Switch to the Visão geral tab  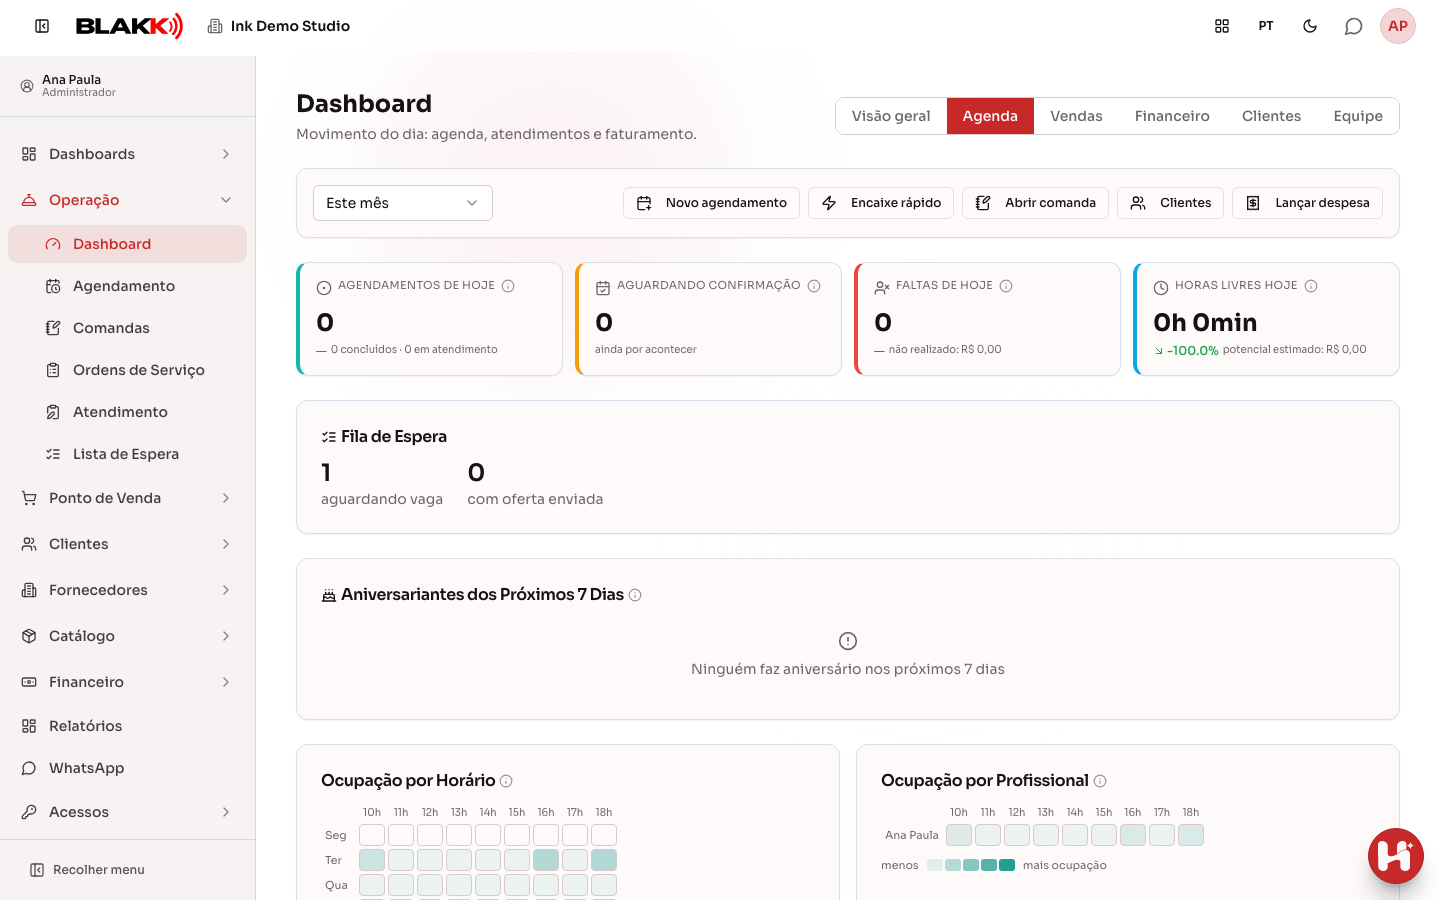pyautogui.click(x=891, y=116)
